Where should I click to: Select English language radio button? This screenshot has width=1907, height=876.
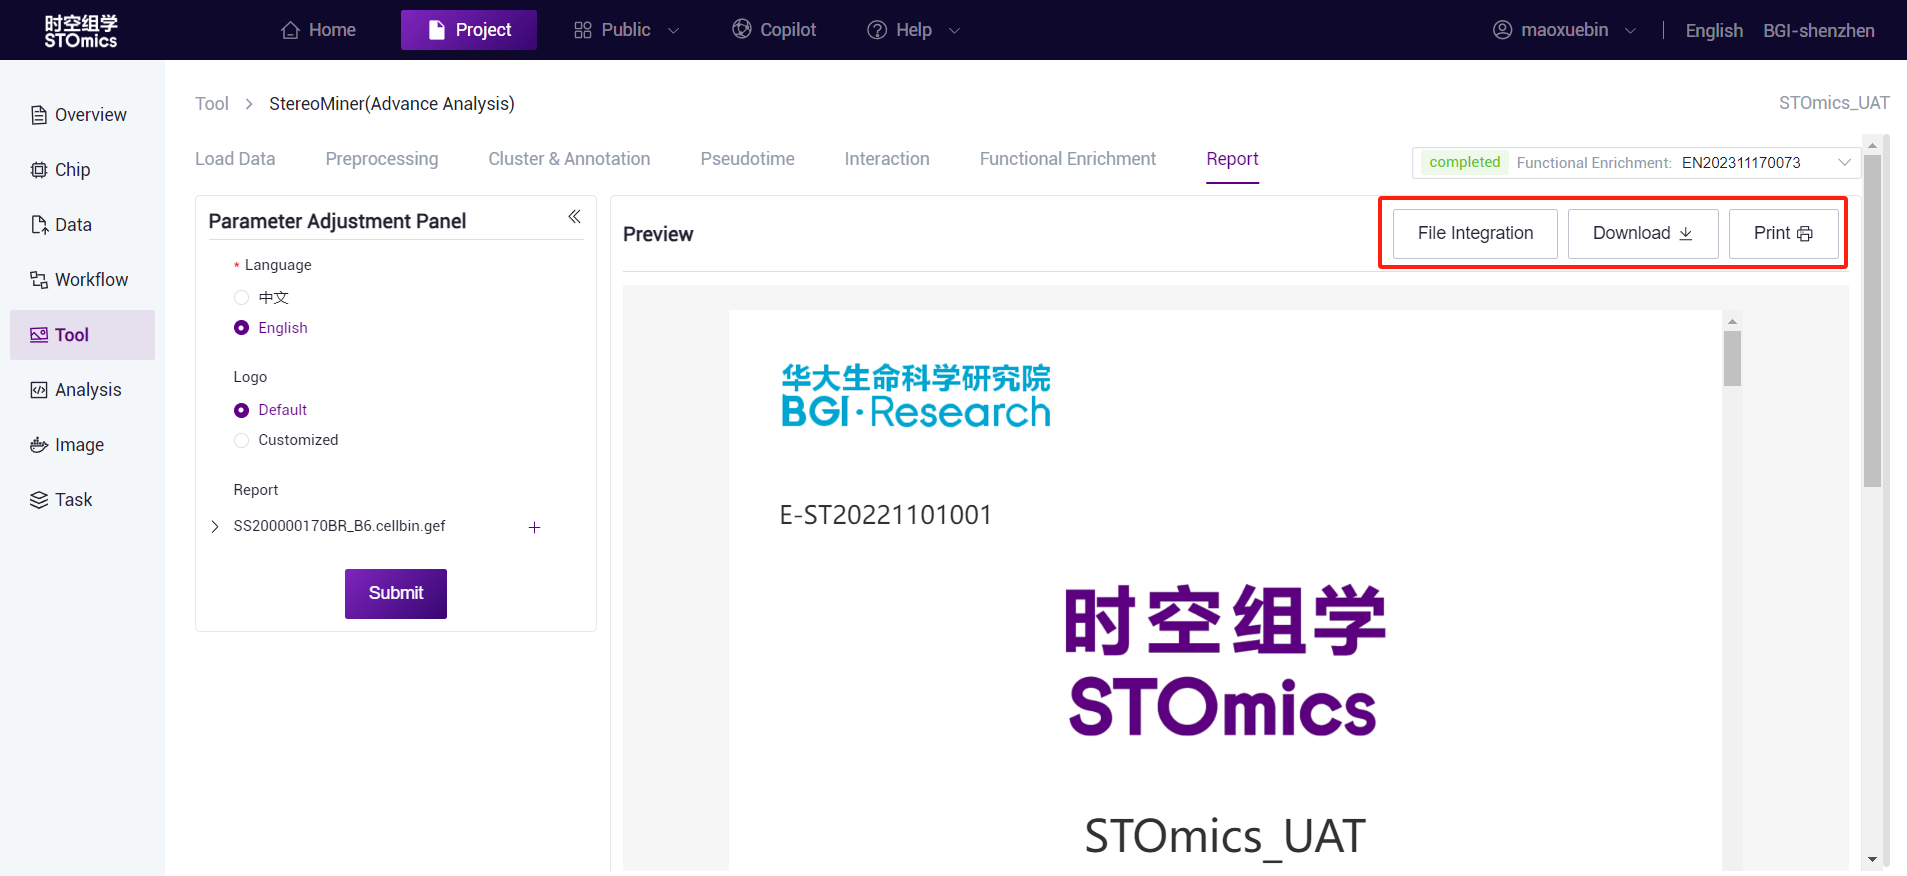[x=241, y=328]
